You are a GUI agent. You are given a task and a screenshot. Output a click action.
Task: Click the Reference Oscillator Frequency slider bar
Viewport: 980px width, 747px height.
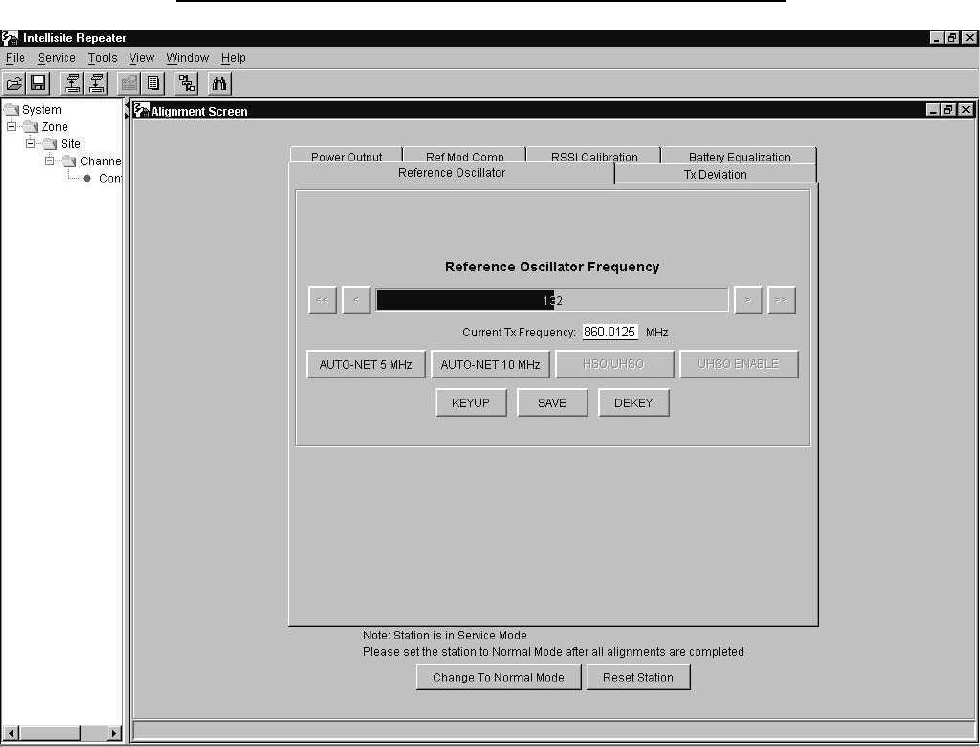tap(552, 301)
